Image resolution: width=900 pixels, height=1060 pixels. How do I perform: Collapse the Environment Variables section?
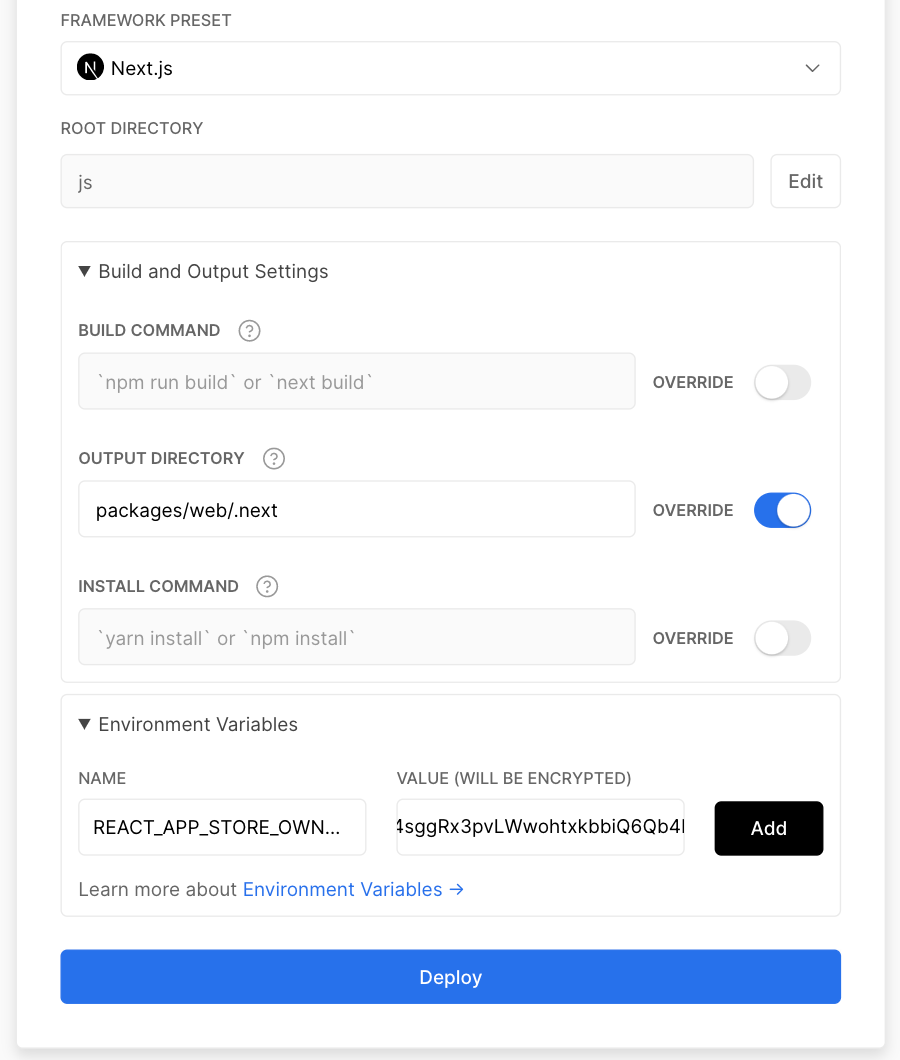tap(188, 725)
